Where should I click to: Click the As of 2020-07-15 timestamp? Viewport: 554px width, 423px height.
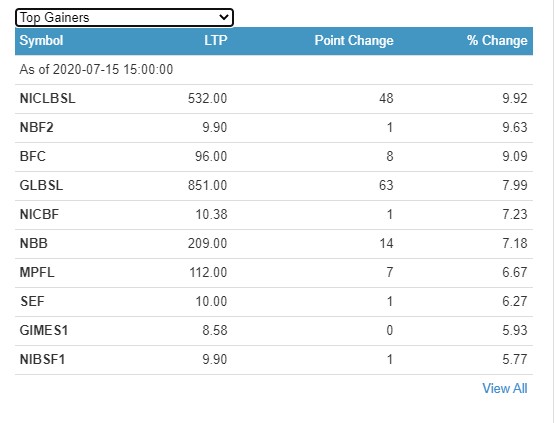(96, 69)
